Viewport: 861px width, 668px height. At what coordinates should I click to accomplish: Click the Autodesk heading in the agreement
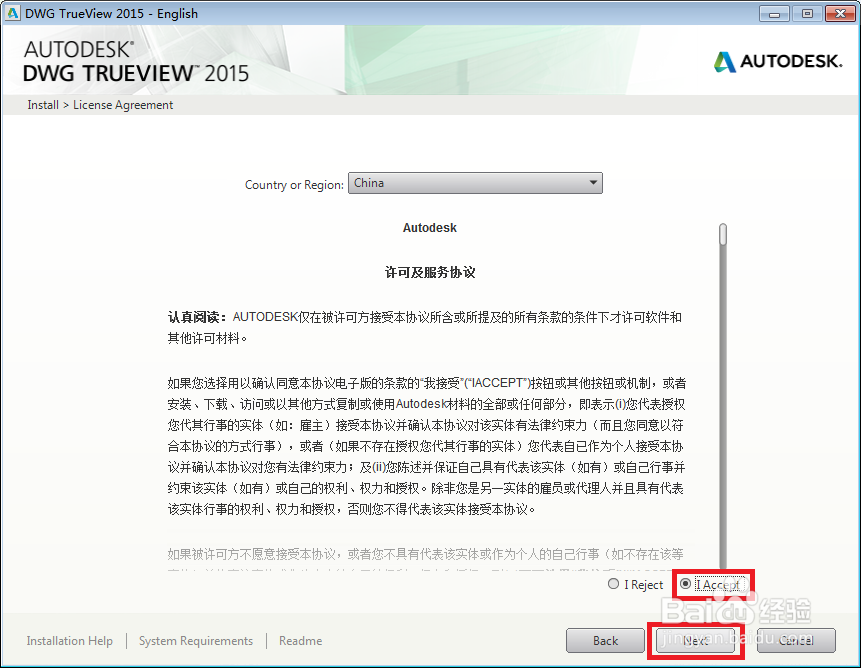(x=429, y=228)
